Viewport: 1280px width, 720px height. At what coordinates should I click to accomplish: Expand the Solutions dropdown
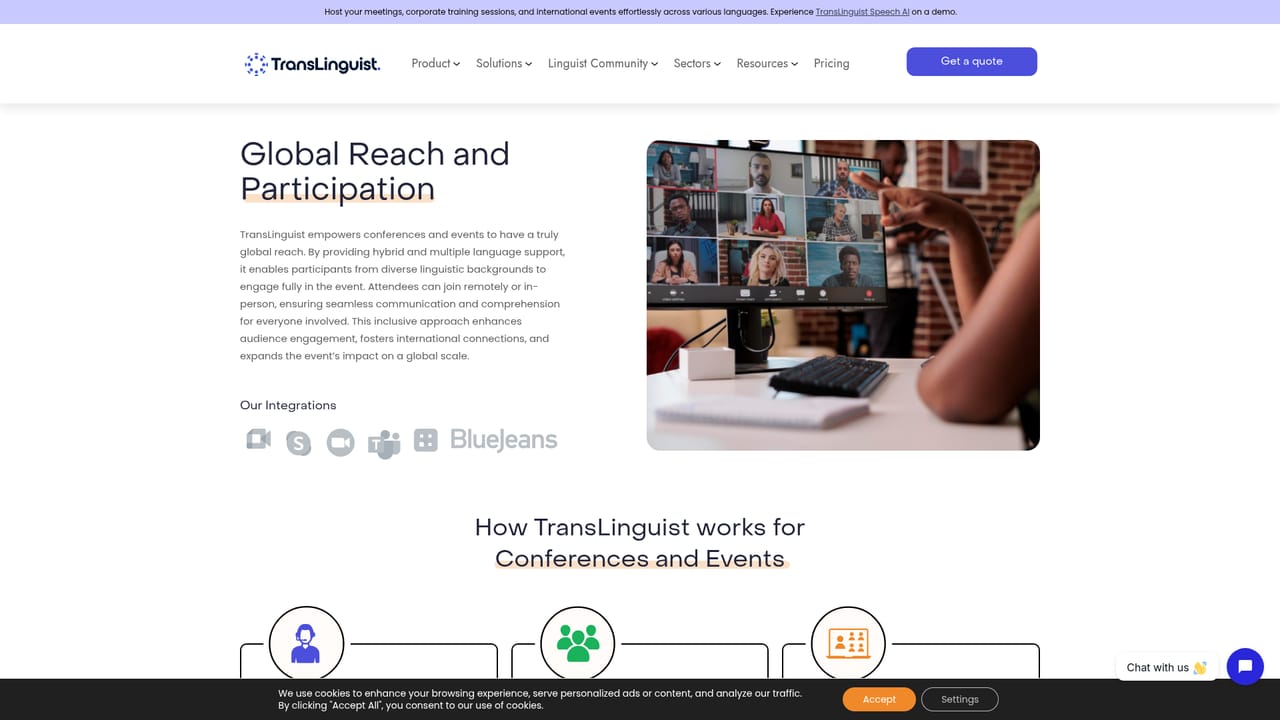pyautogui.click(x=504, y=63)
